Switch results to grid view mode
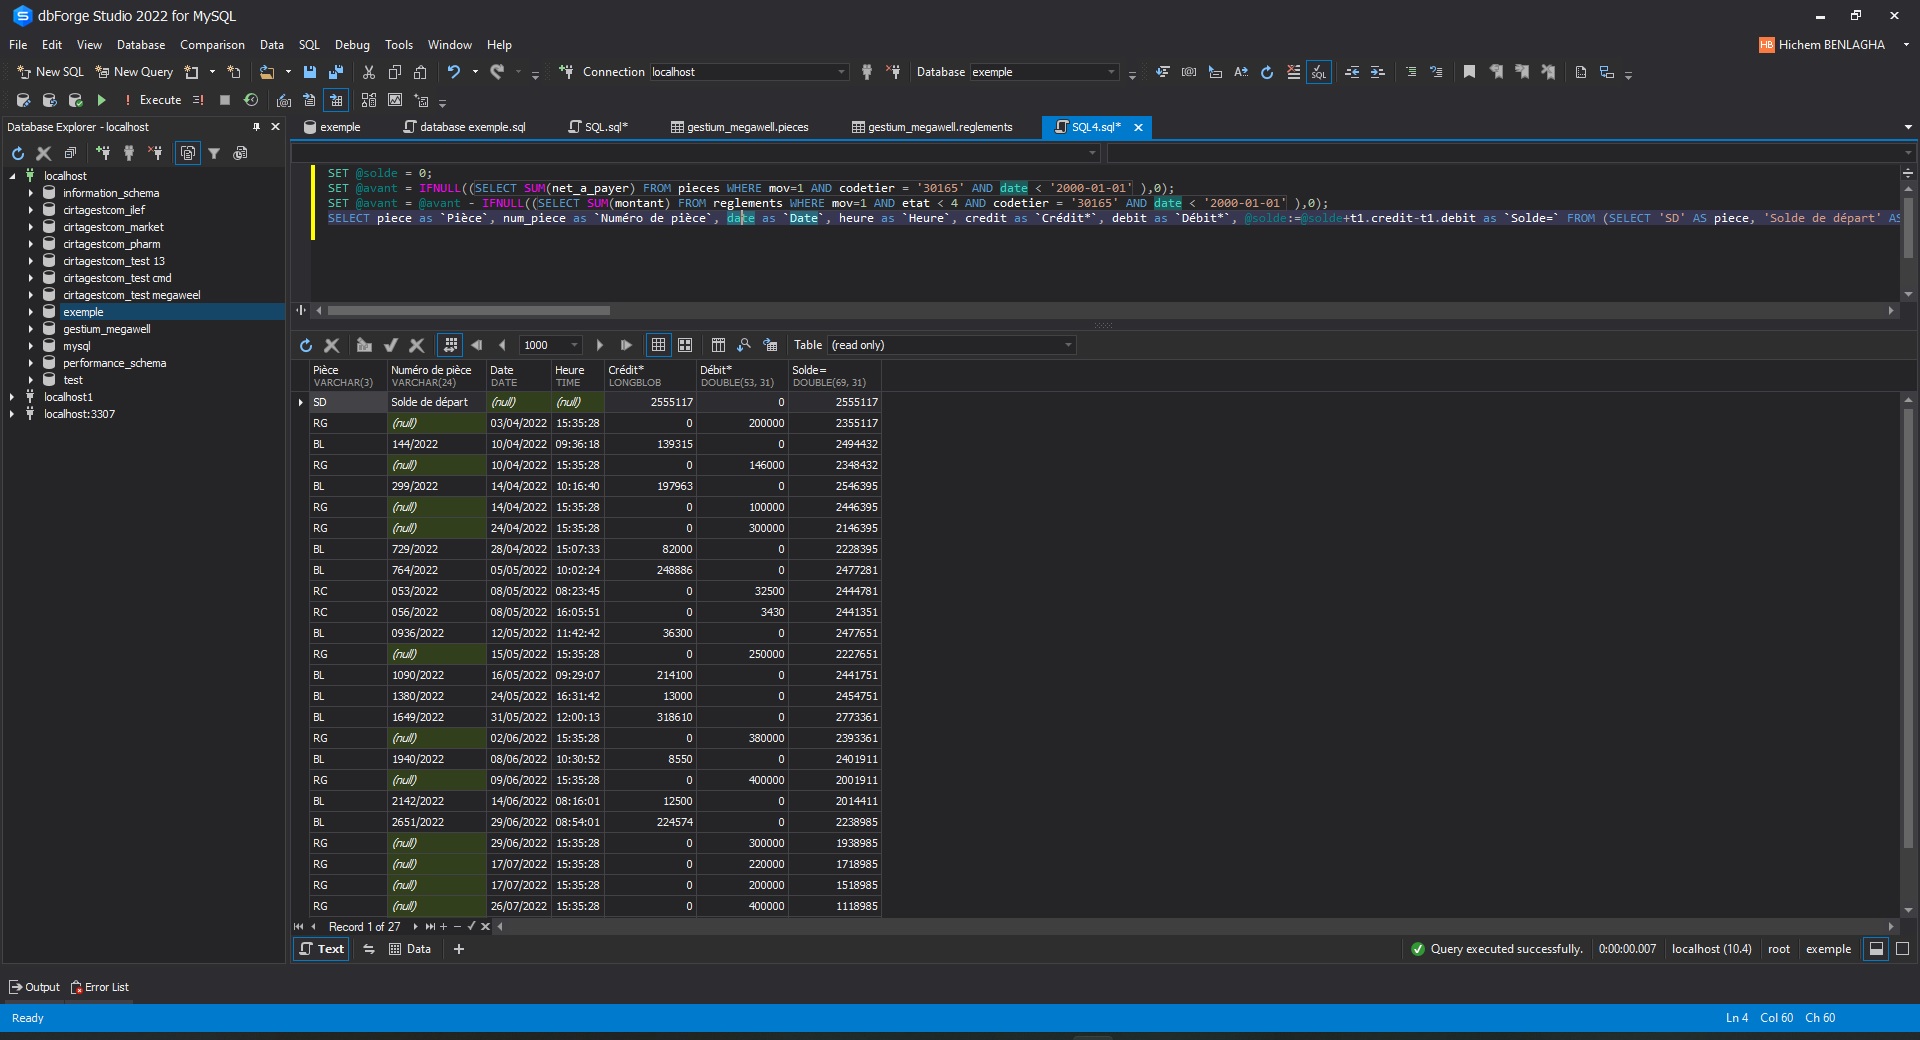The image size is (1920, 1040). pyautogui.click(x=658, y=345)
